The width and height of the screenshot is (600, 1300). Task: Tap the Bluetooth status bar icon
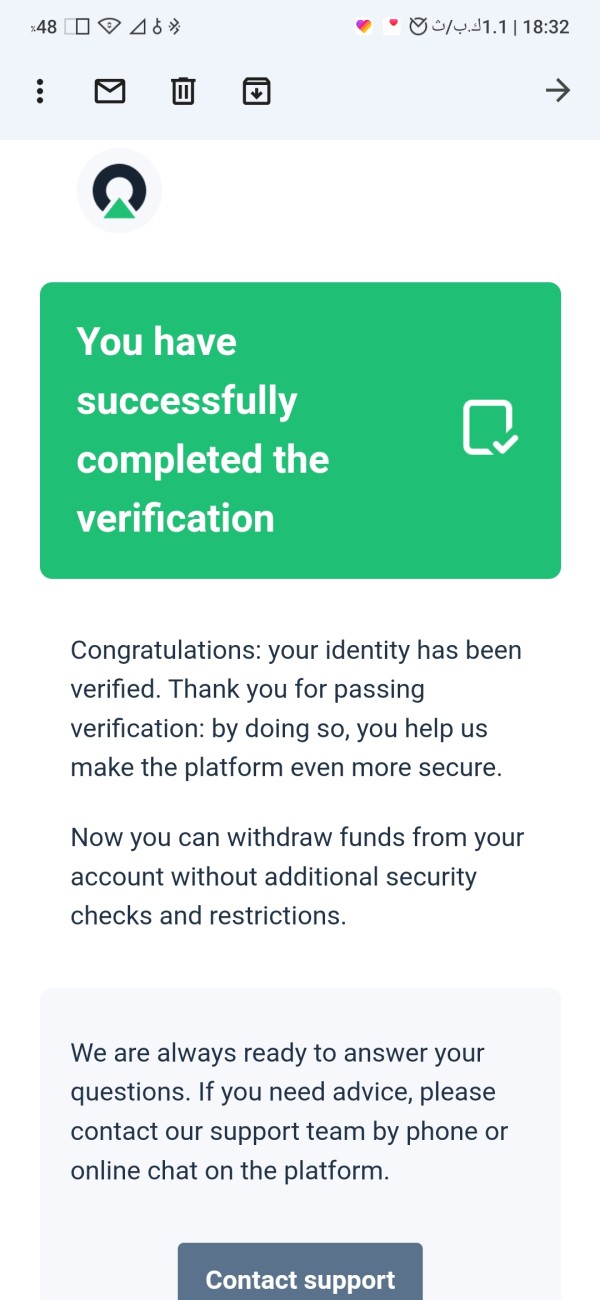[x=173, y=27]
